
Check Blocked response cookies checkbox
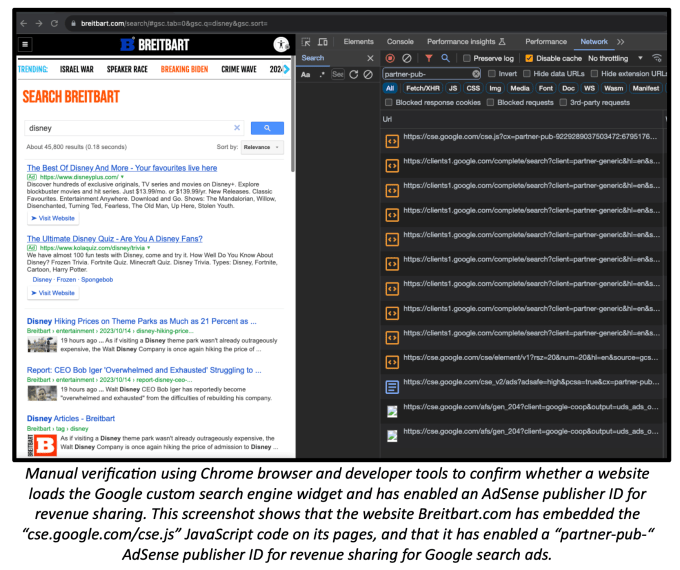389,102
